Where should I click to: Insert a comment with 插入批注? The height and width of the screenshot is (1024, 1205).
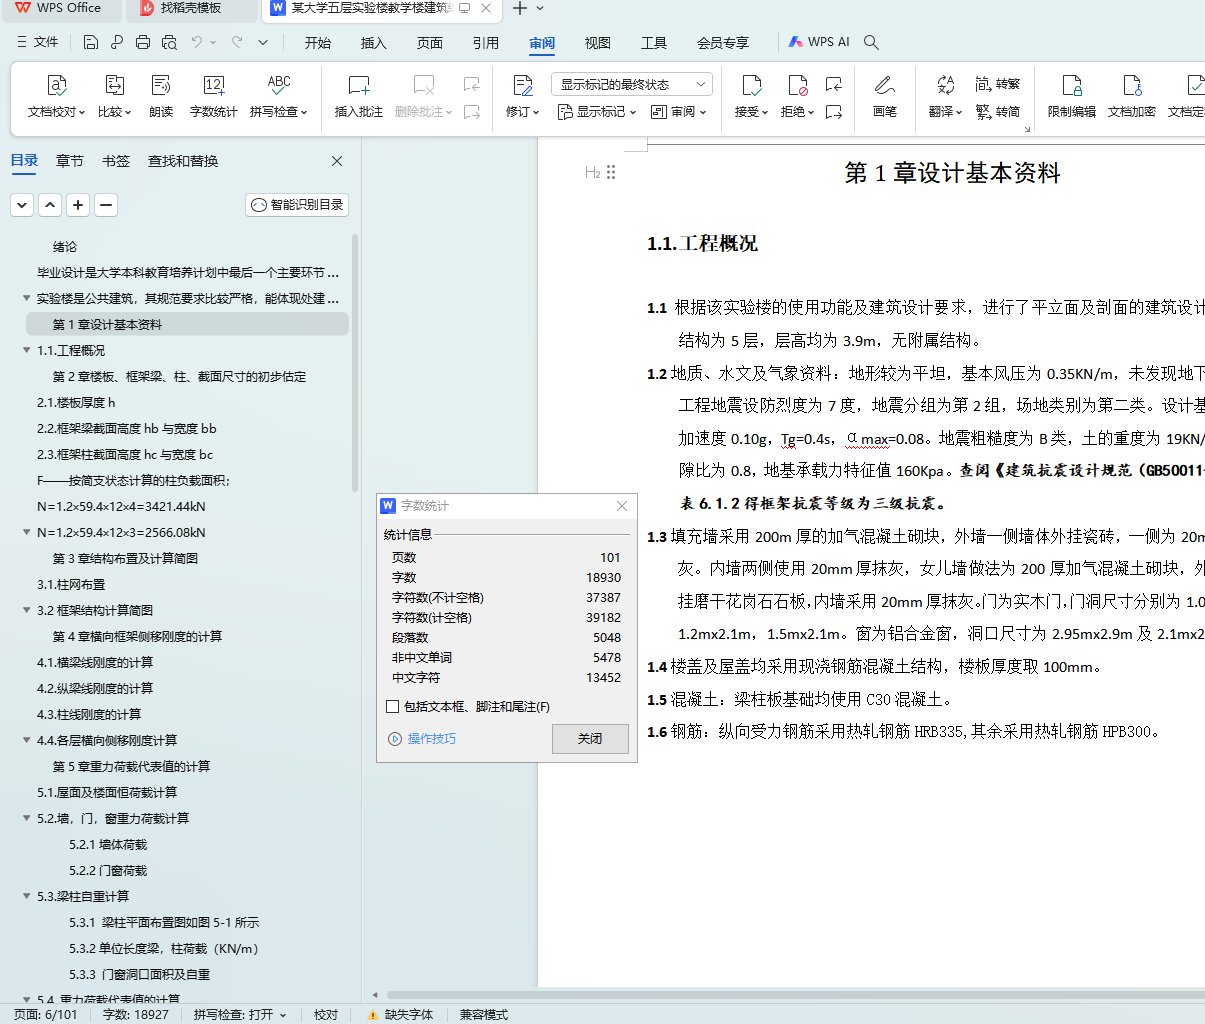click(x=359, y=96)
